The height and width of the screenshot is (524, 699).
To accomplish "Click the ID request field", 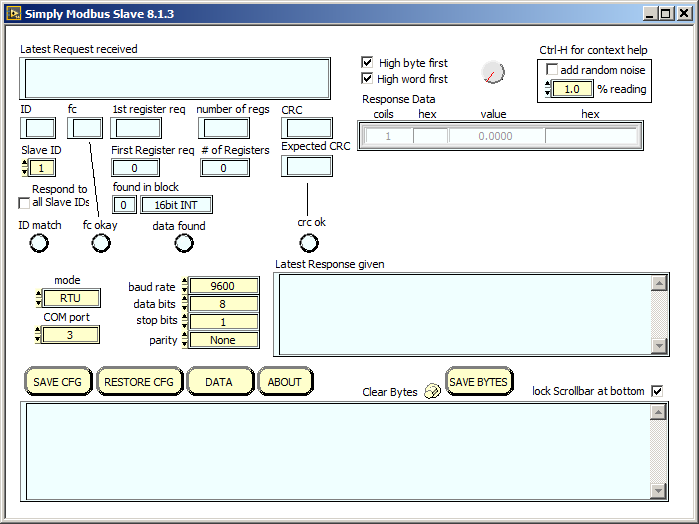I will 38,128.
